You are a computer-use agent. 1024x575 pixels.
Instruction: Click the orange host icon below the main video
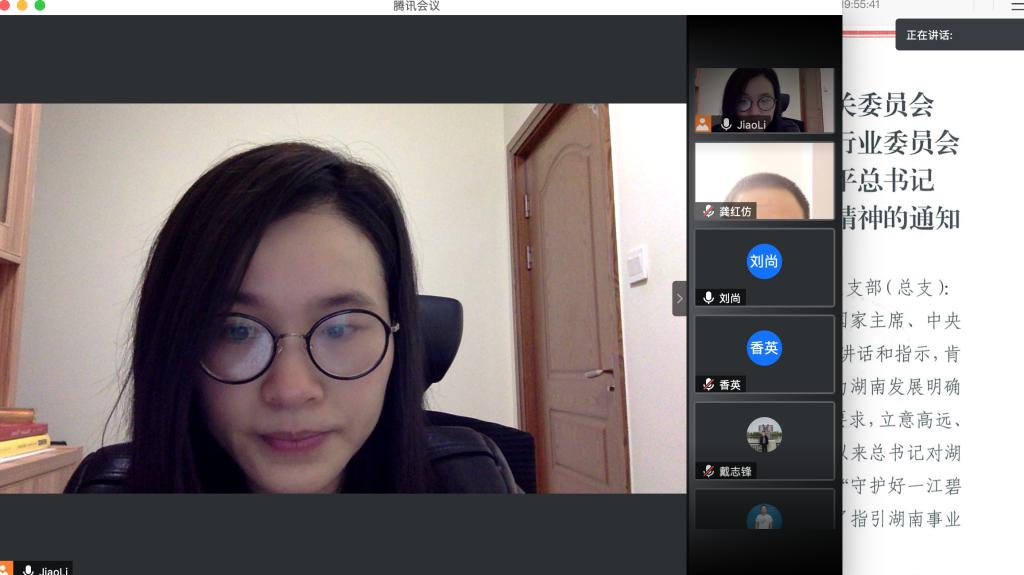(6, 569)
